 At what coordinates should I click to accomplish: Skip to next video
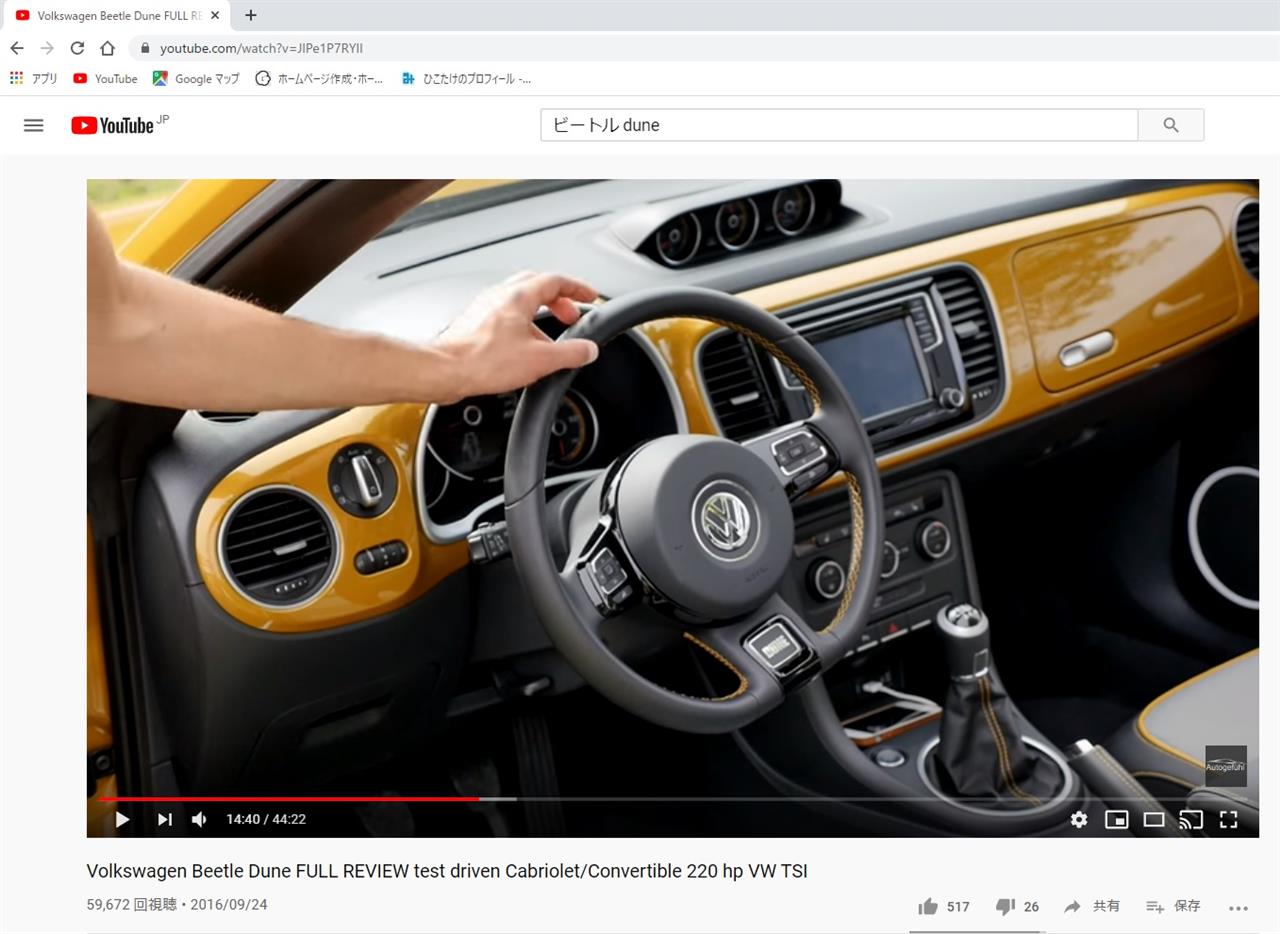pos(165,819)
